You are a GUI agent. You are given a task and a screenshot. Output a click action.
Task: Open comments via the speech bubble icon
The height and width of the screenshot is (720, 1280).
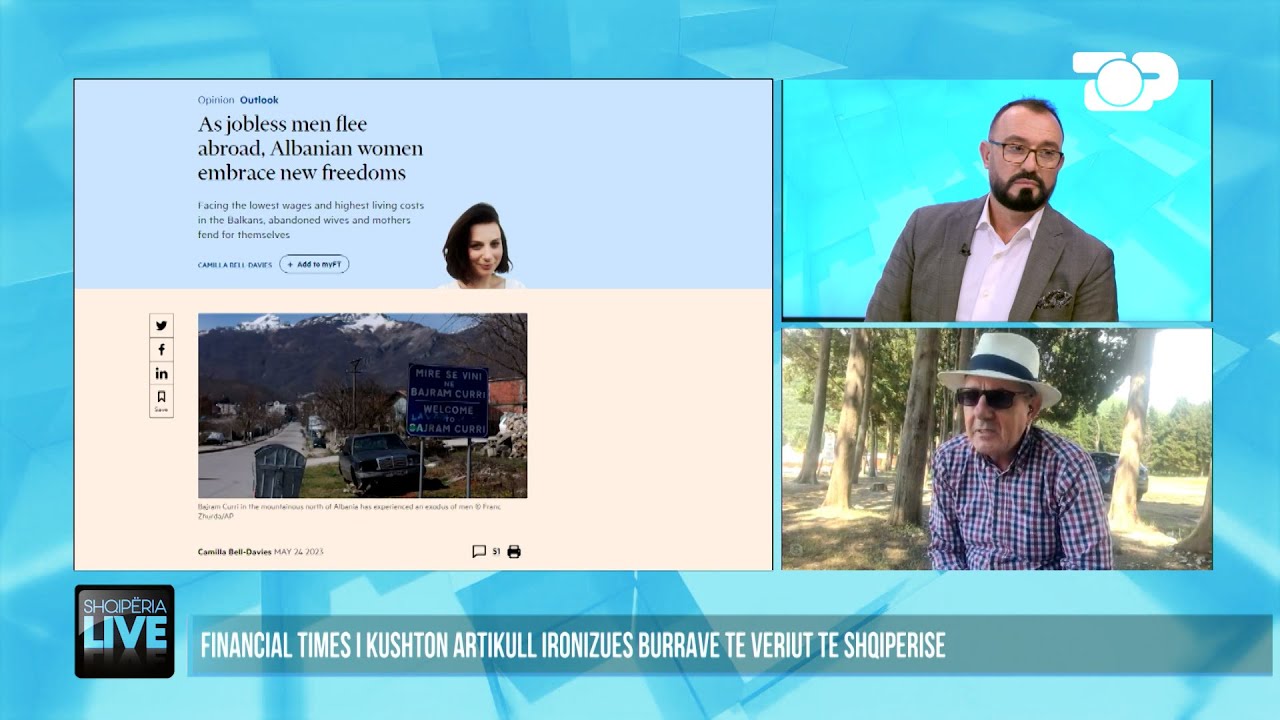pos(479,551)
